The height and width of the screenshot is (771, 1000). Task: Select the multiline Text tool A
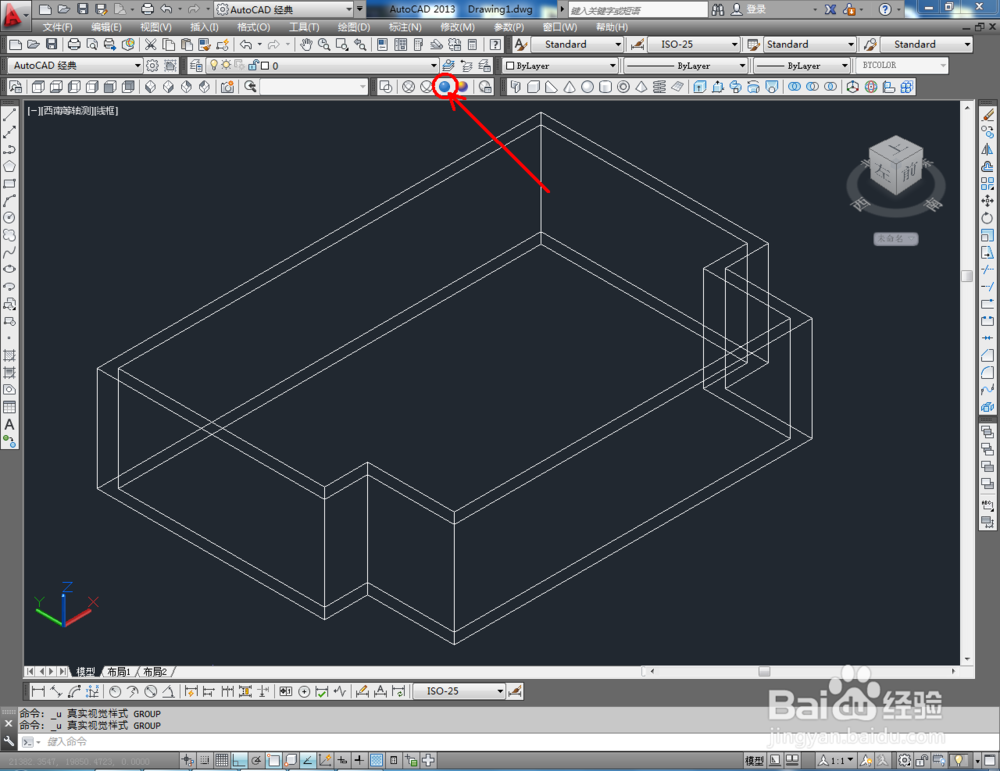10,424
